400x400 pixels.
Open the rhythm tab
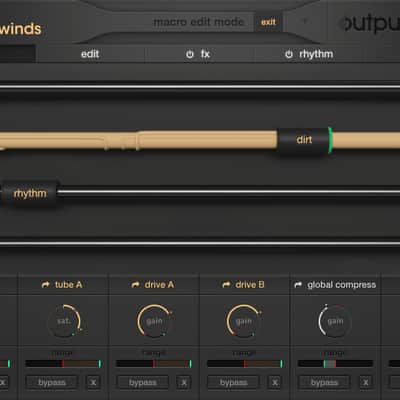[309, 54]
